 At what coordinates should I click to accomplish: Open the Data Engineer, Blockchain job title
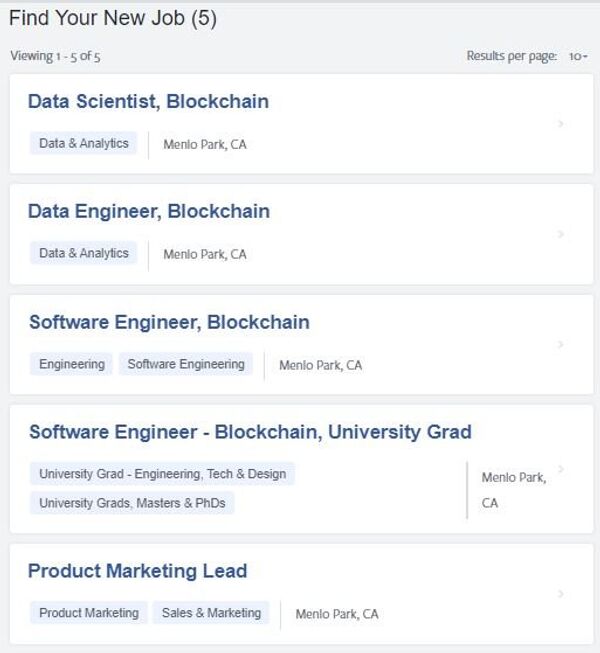(x=148, y=211)
